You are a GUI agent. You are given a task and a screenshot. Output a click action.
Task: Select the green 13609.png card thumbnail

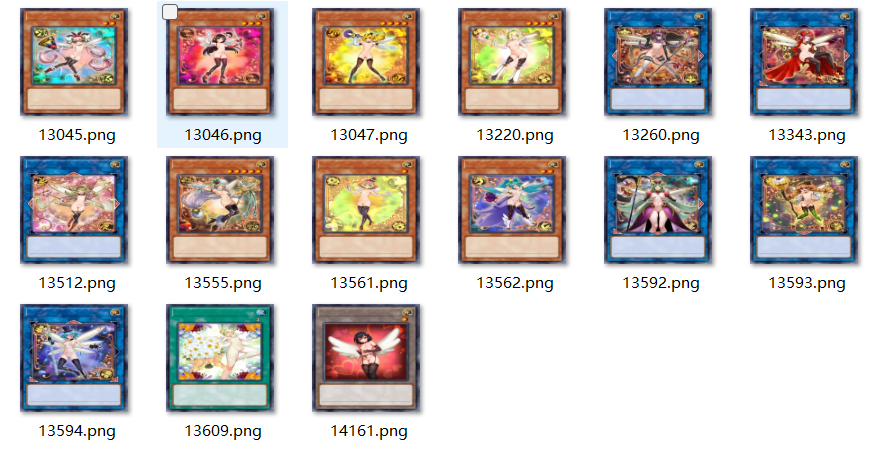[220, 358]
